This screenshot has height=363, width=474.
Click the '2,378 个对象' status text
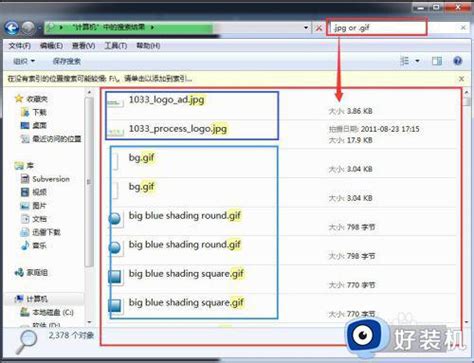[71, 335]
